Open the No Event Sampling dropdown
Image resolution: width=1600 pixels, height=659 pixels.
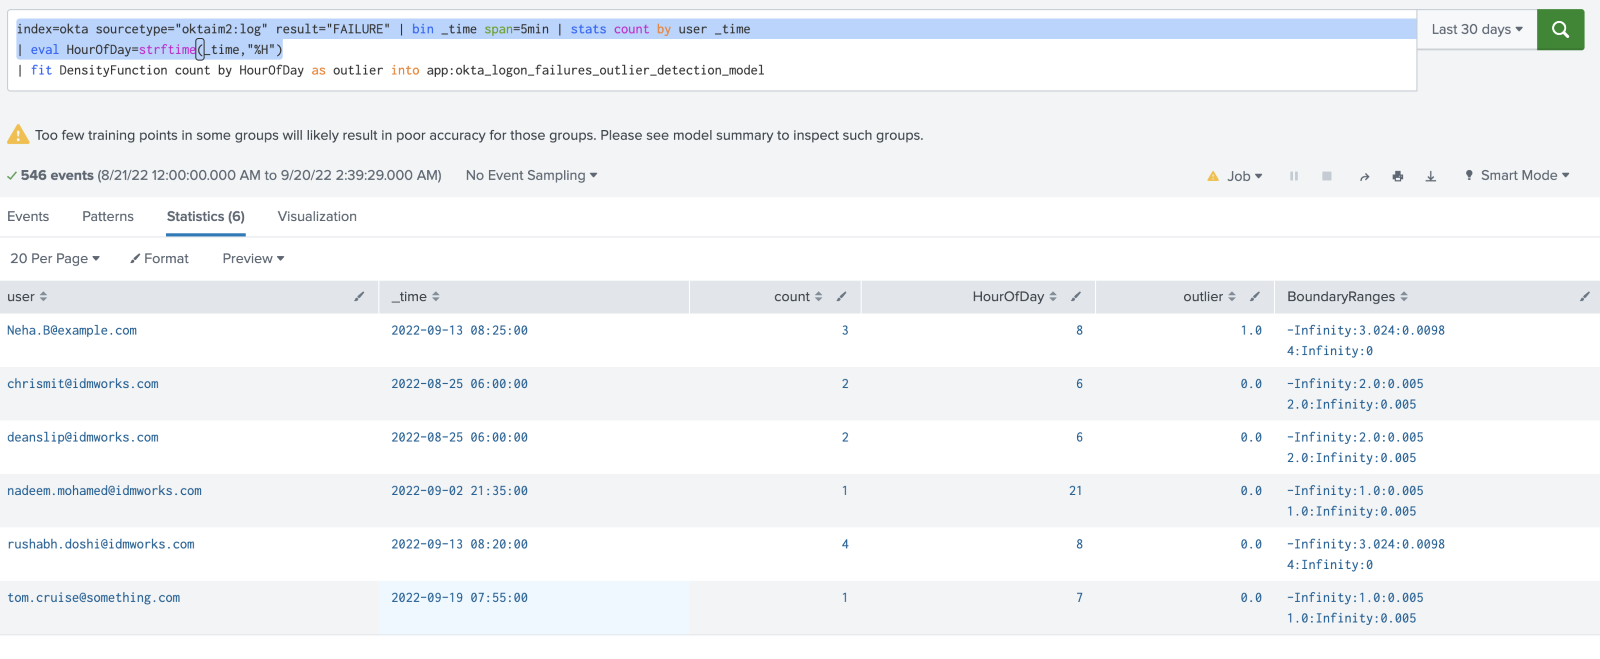tap(531, 176)
